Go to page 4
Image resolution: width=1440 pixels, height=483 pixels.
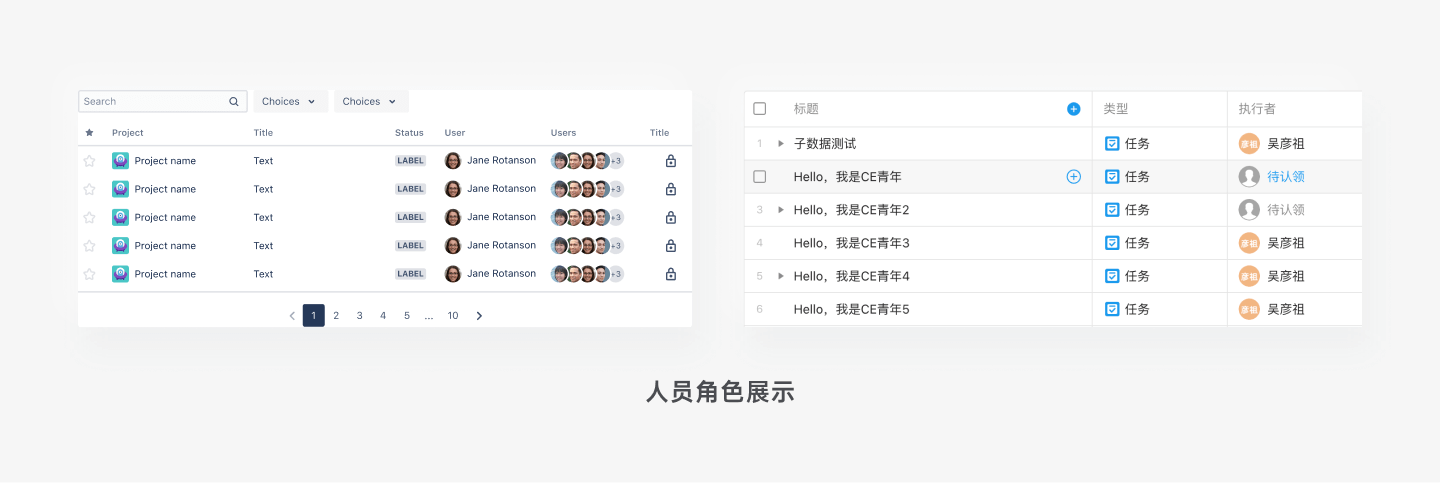tap(383, 316)
